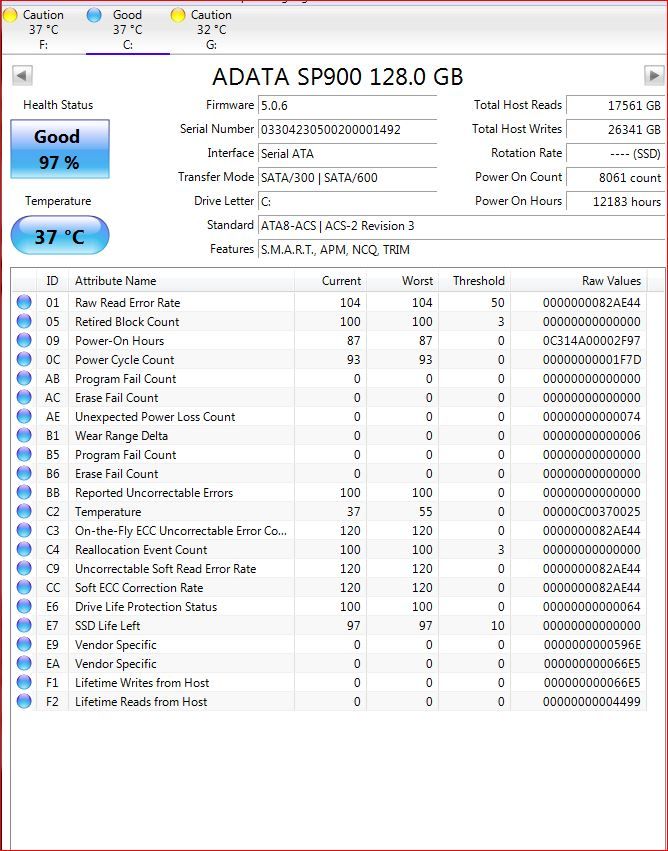Click the Standard field ATA8-ACS
668x851 pixels.
click(461, 226)
